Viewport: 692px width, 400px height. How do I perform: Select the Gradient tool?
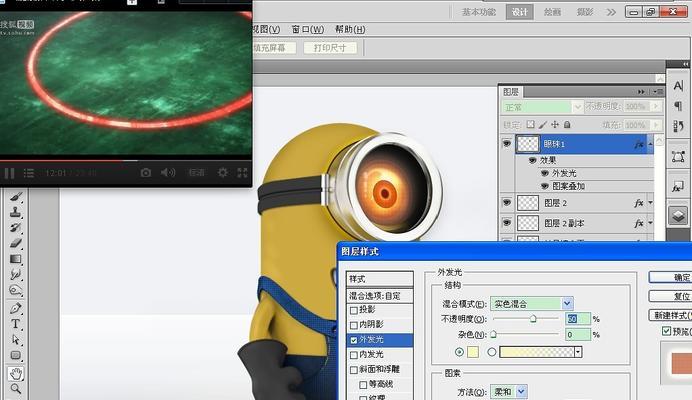16,259
